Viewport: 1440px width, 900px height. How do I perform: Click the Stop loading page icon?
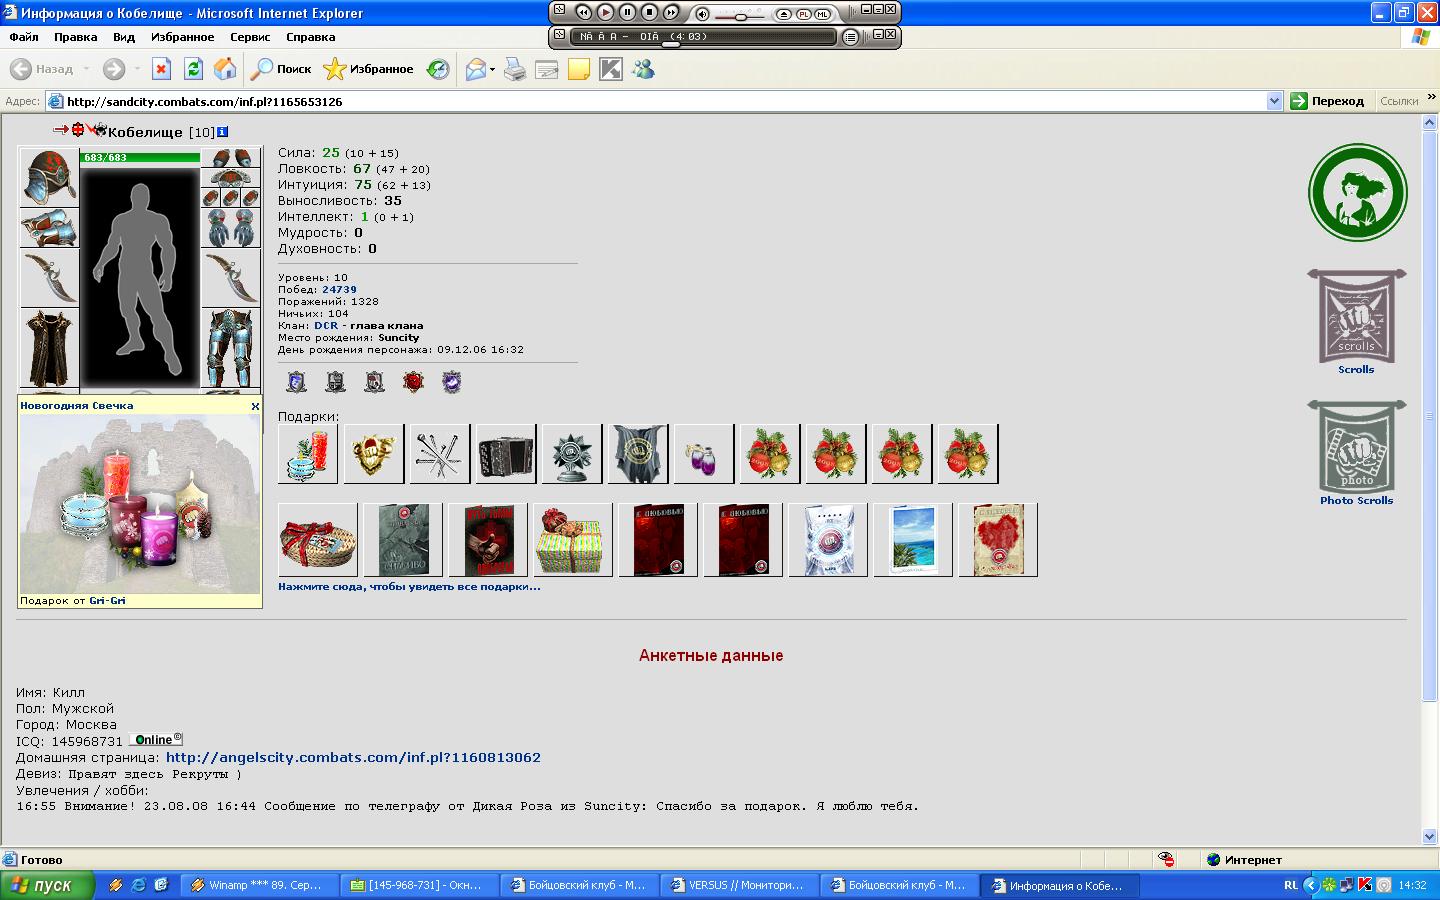[161, 69]
